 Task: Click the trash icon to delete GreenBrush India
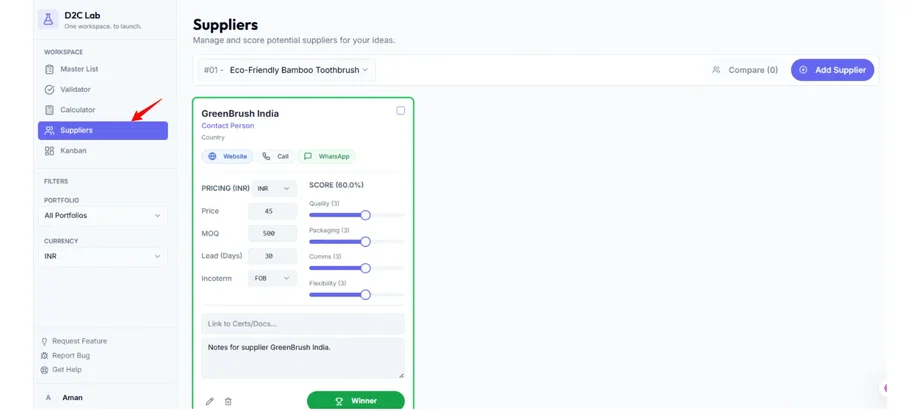228,401
